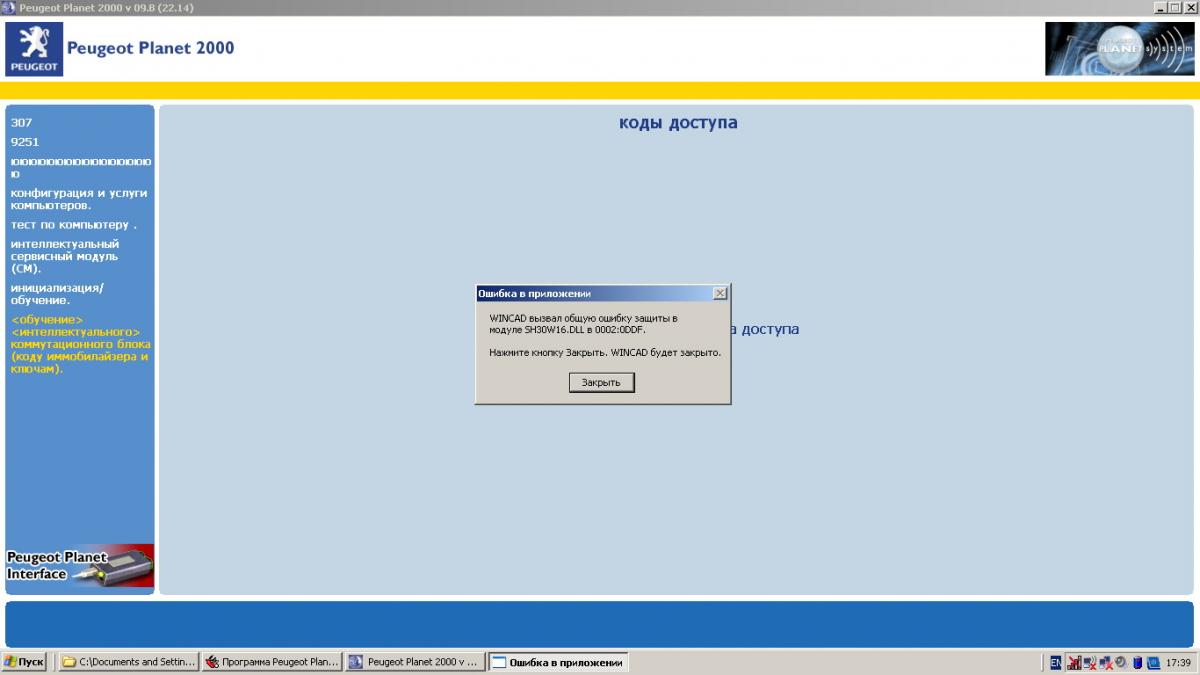The width and height of the screenshot is (1200, 675).
Task: Click the blue cylinder tray icon
Action: click(1137, 662)
